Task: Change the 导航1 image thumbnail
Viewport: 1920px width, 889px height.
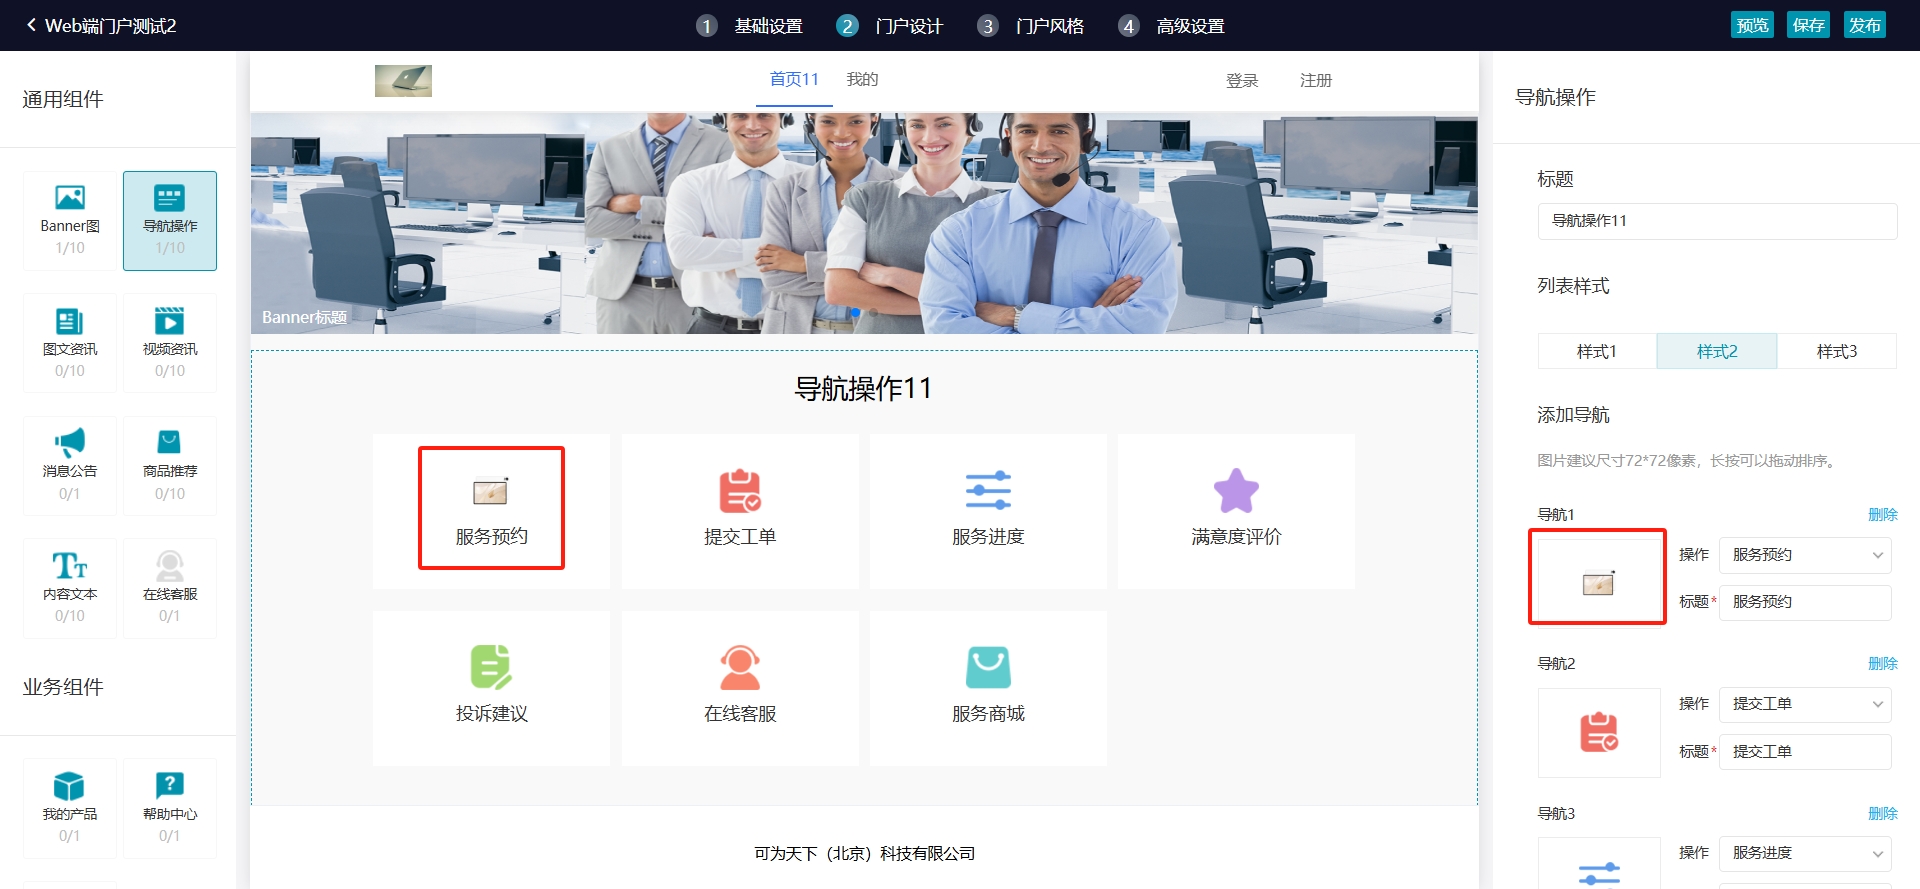Action: click(1598, 583)
